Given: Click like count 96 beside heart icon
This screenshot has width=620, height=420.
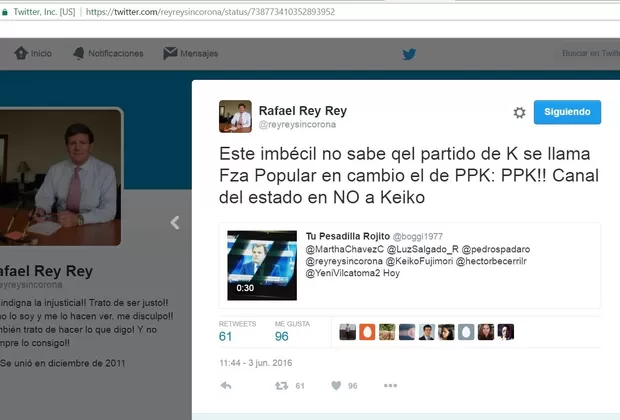Looking at the screenshot, I should 353,386.
